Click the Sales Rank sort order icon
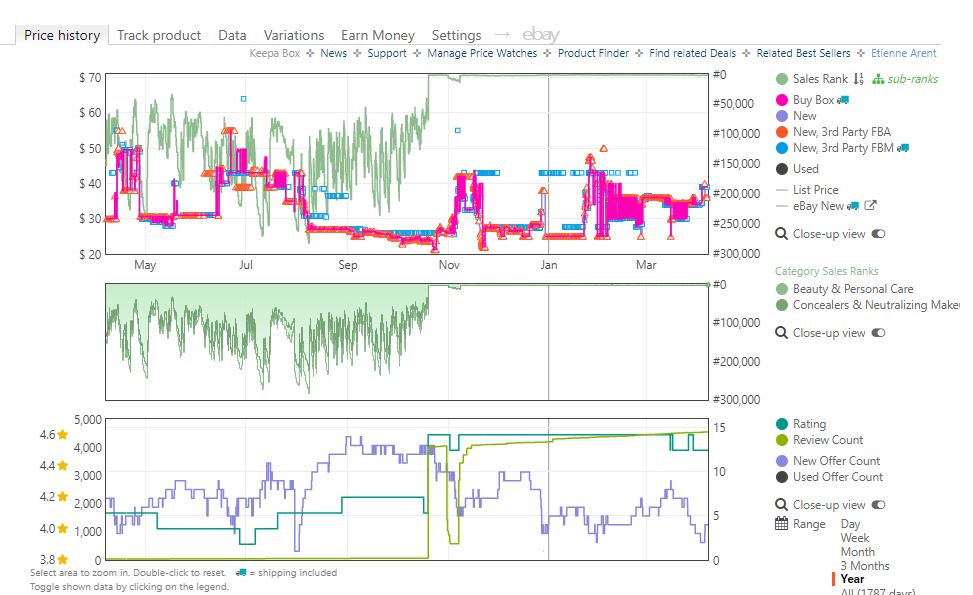 858,79
